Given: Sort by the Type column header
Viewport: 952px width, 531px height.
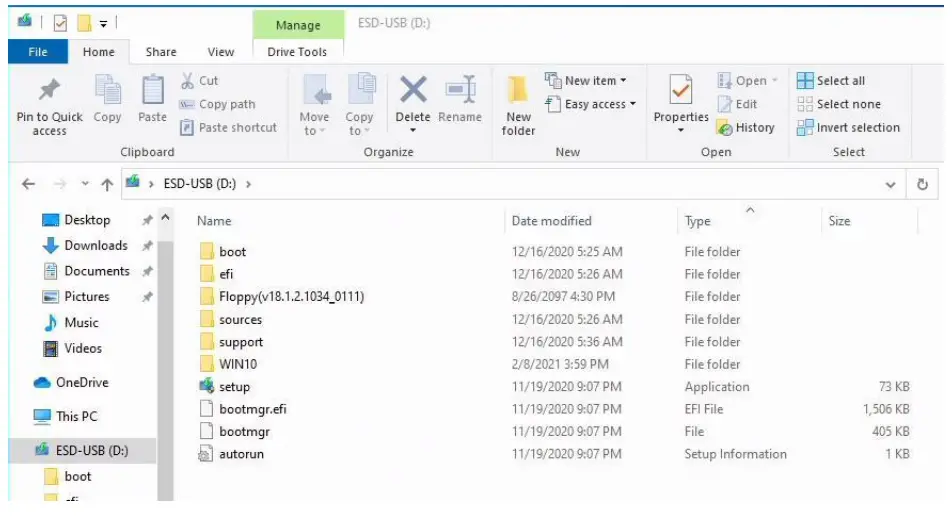Looking at the screenshot, I should click(698, 222).
